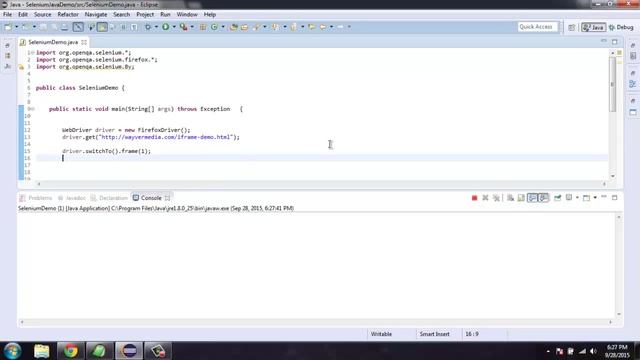Click the green Run button
The width and height of the screenshot is (640, 360).
pos(166,27)
